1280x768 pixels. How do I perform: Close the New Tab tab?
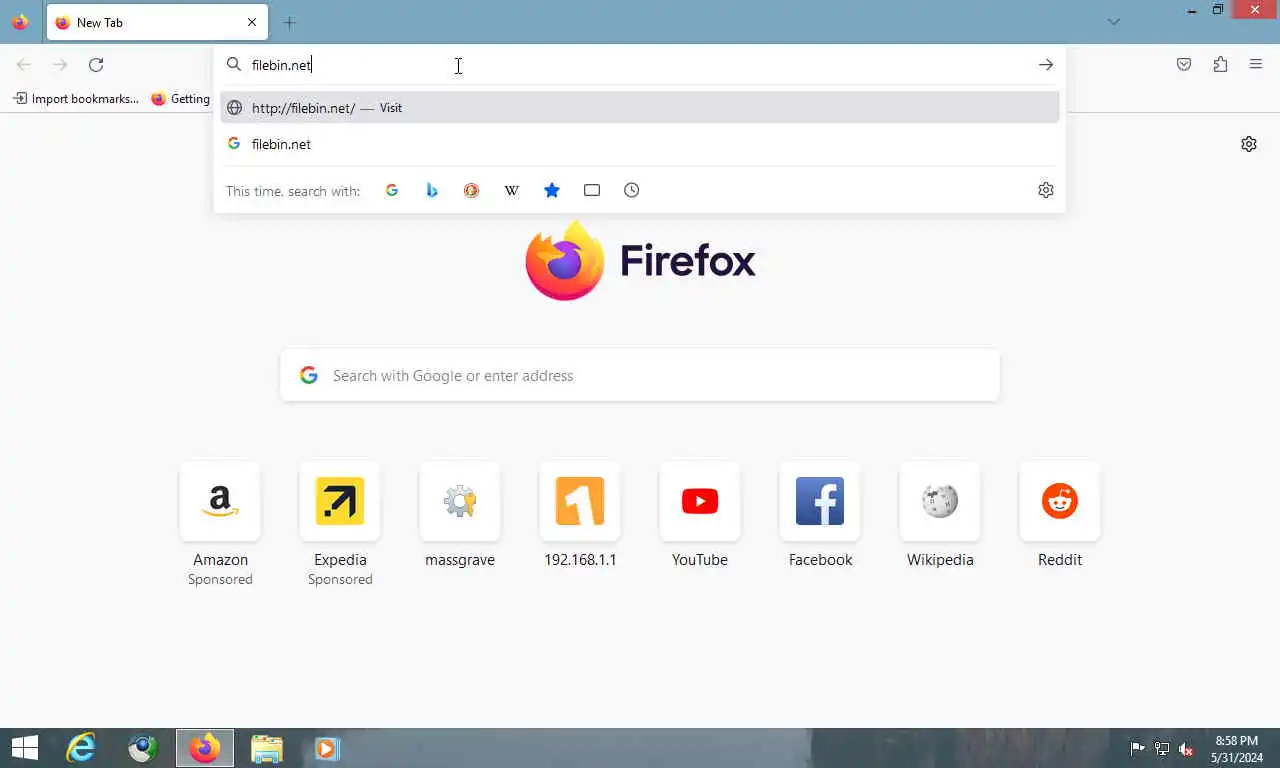click(x=252, y=22)
